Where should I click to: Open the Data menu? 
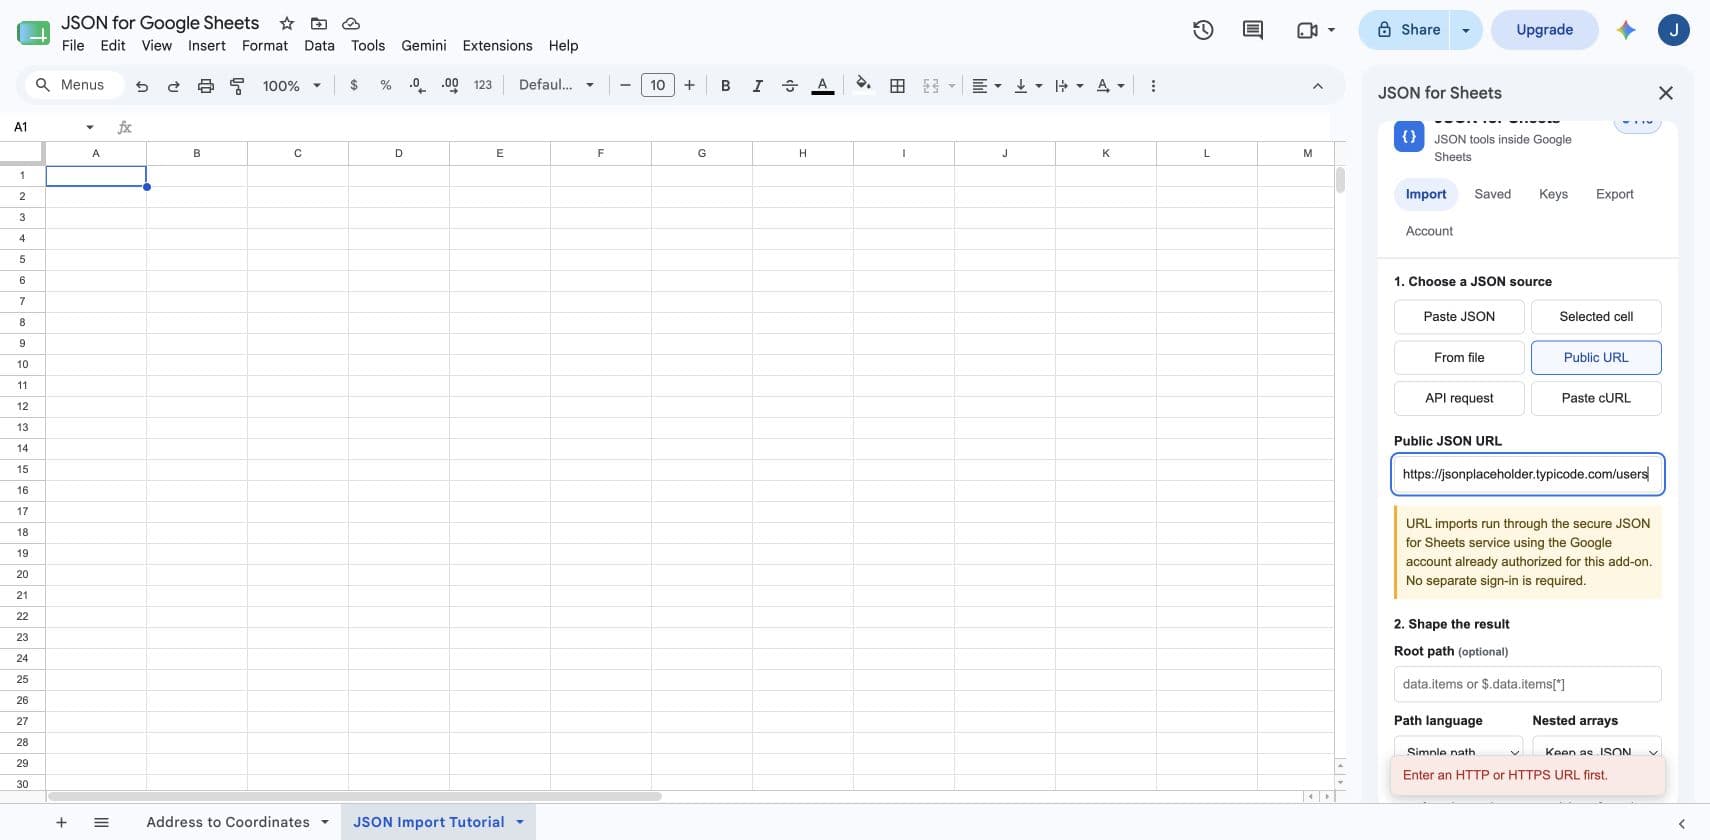[x=320, y=46]
